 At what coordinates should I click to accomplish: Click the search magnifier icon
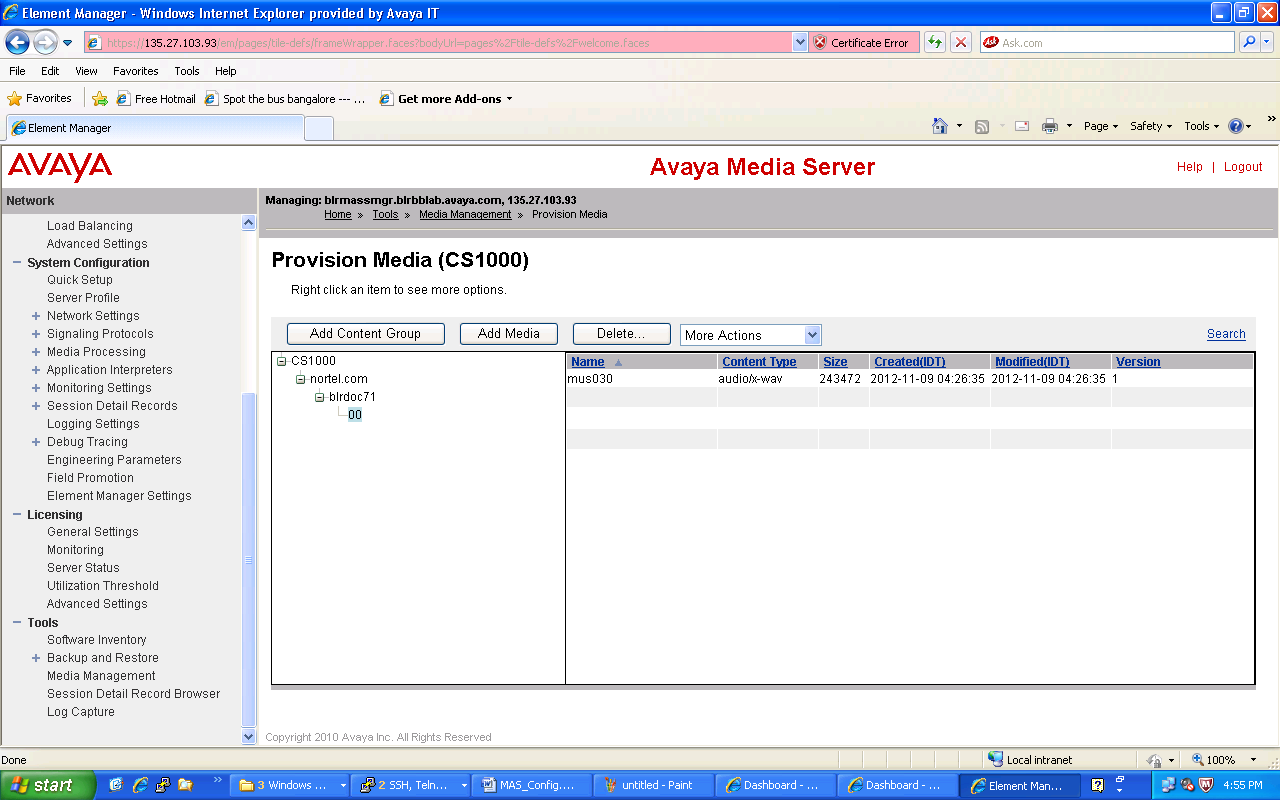point(1249,42)
